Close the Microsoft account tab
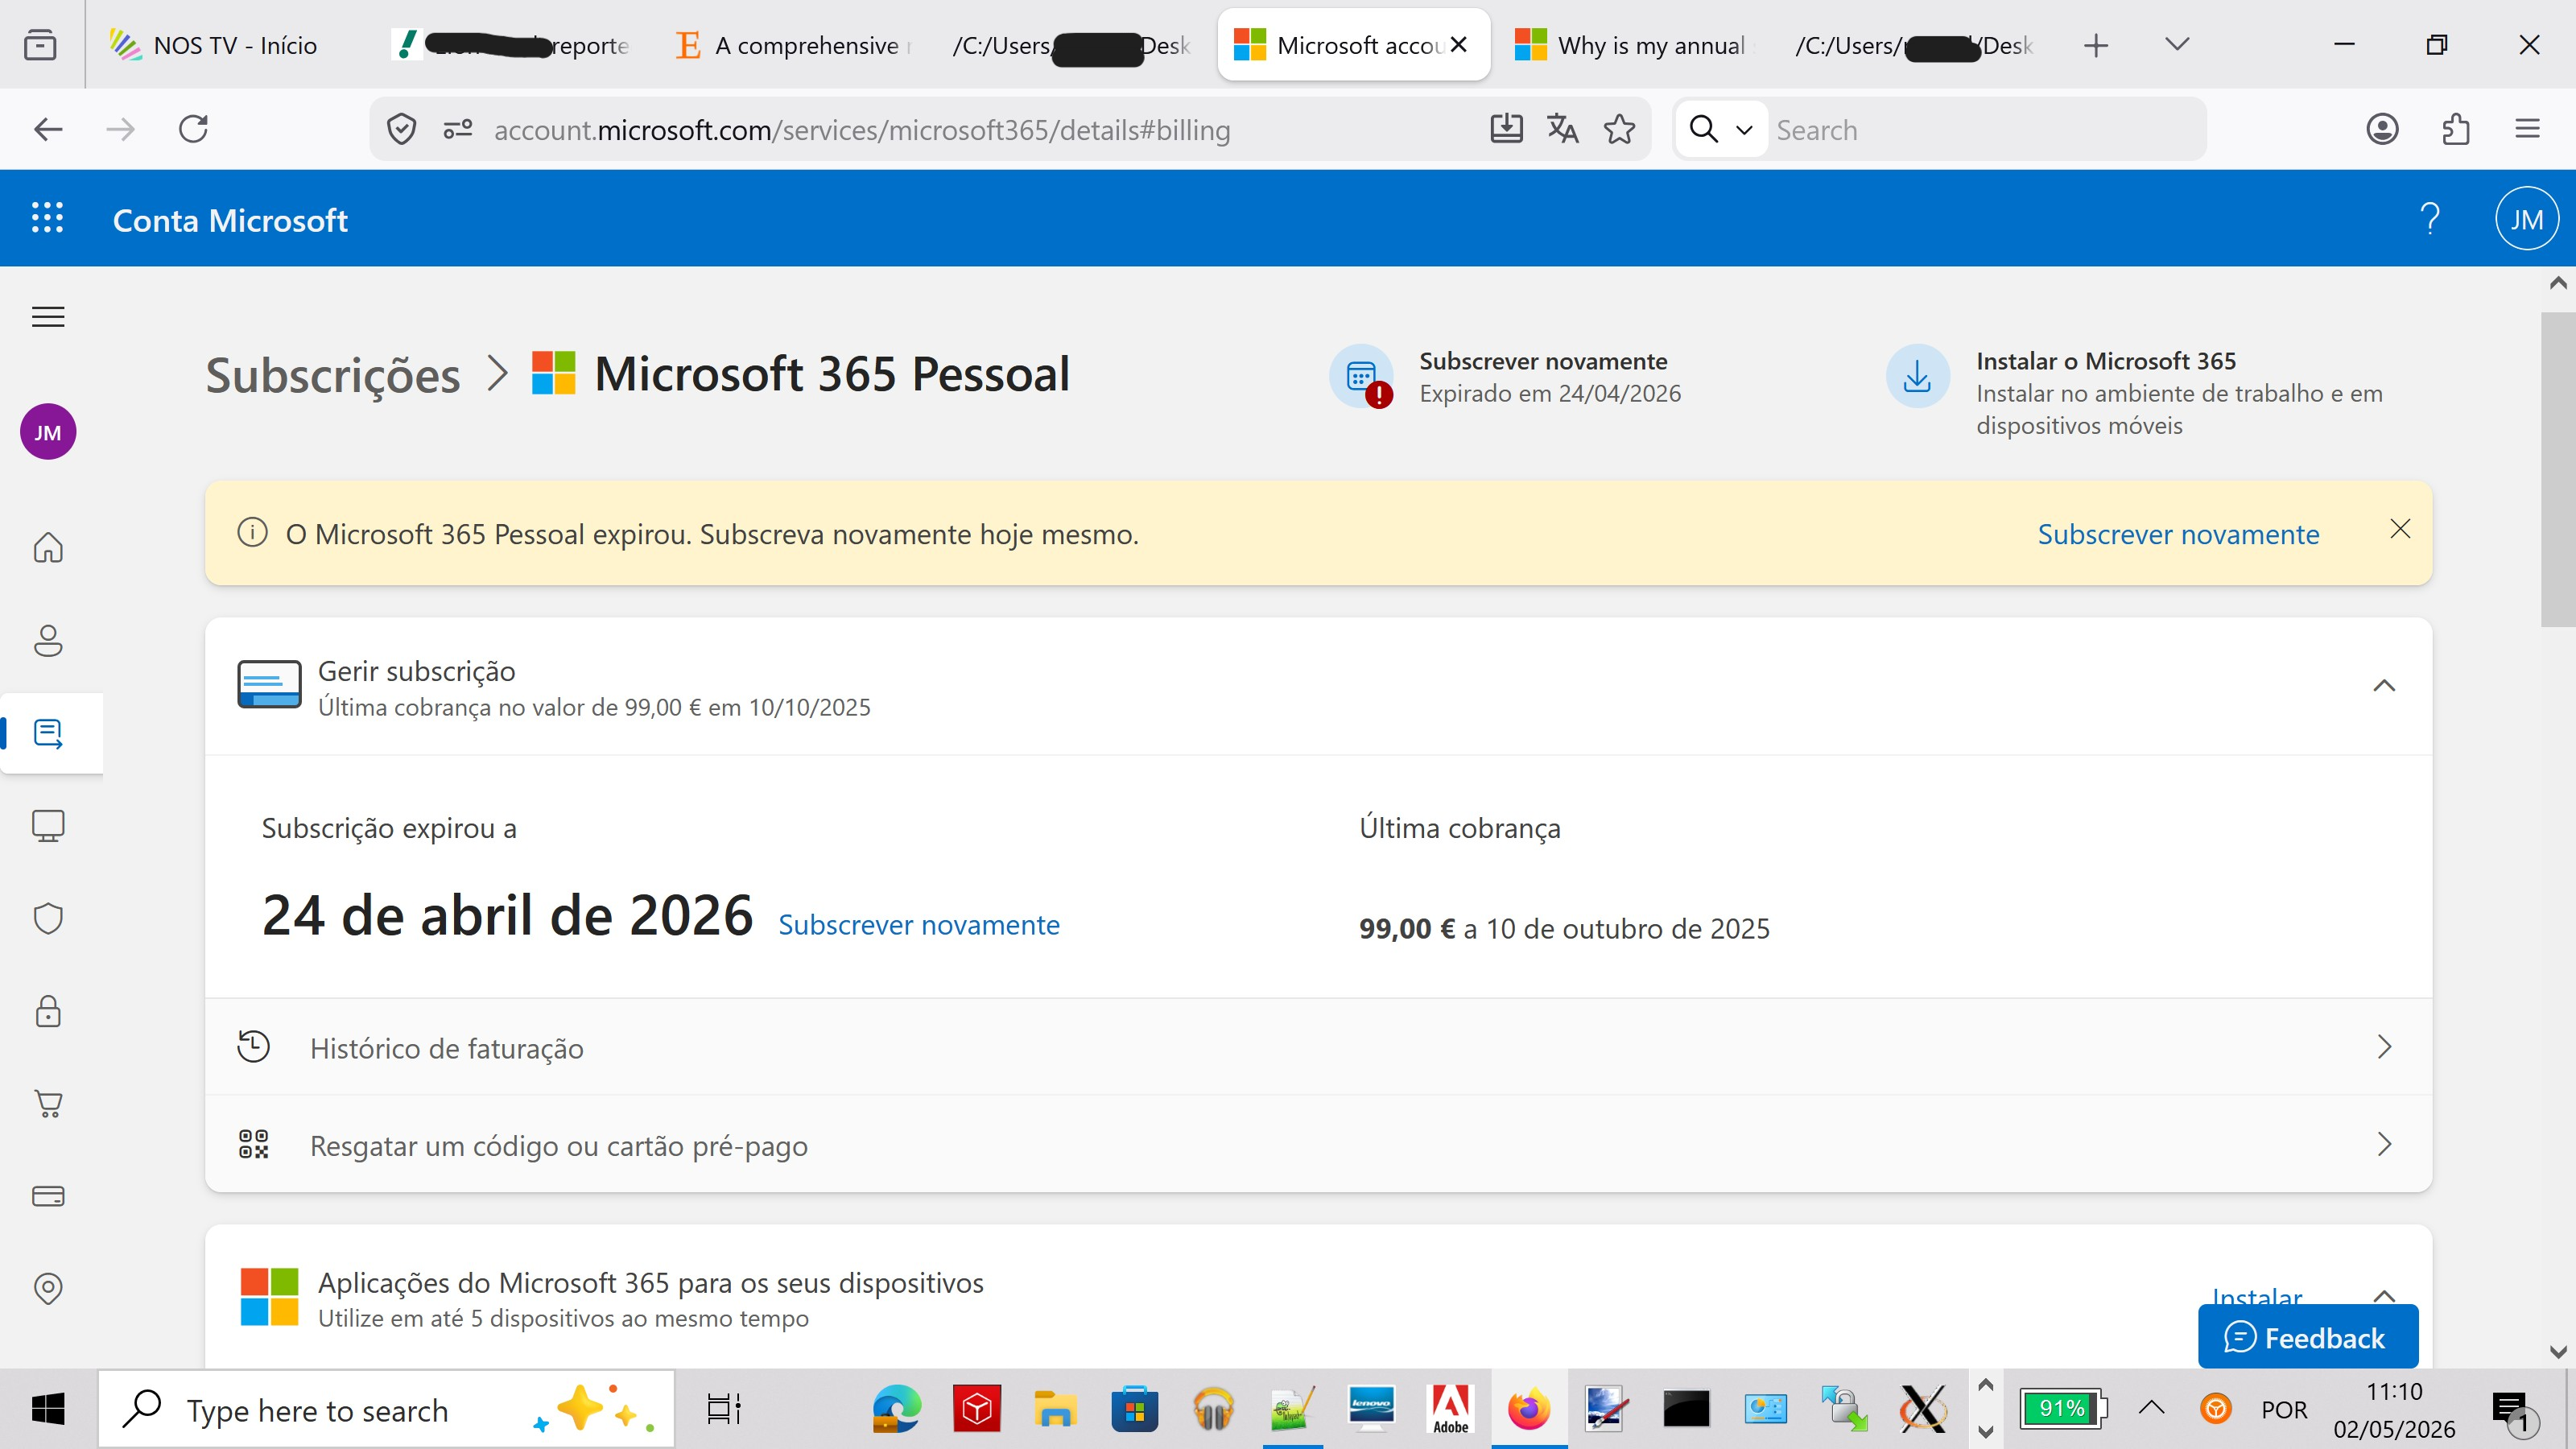 (1459, 45)
